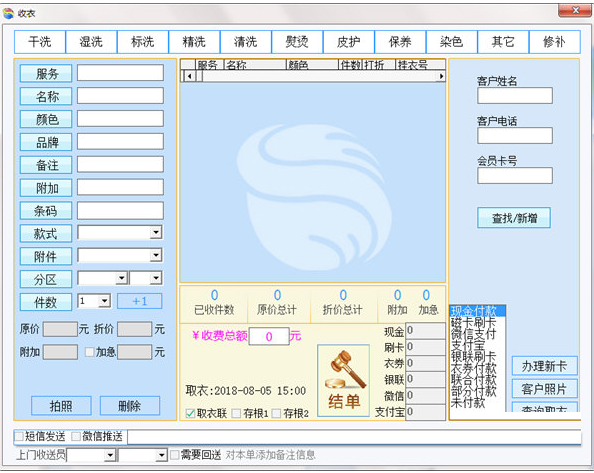Click the 结单 gavel checkout button
This screenshot has height=473, width=594.
343,381
